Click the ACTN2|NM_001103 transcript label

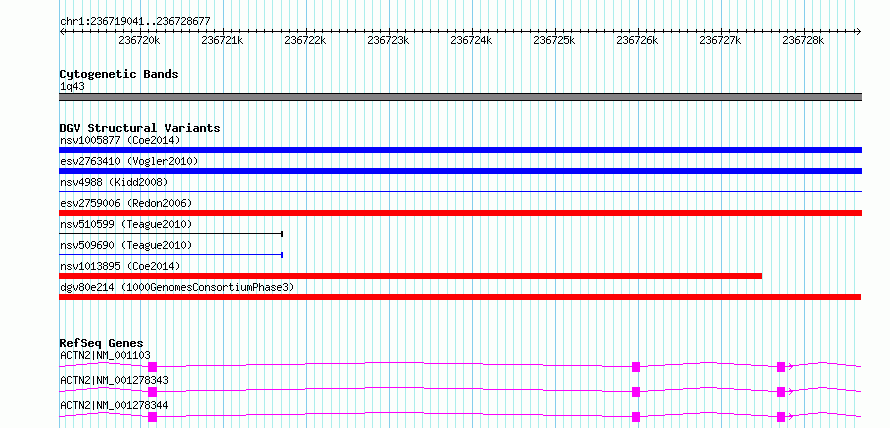tap(105, 355)
